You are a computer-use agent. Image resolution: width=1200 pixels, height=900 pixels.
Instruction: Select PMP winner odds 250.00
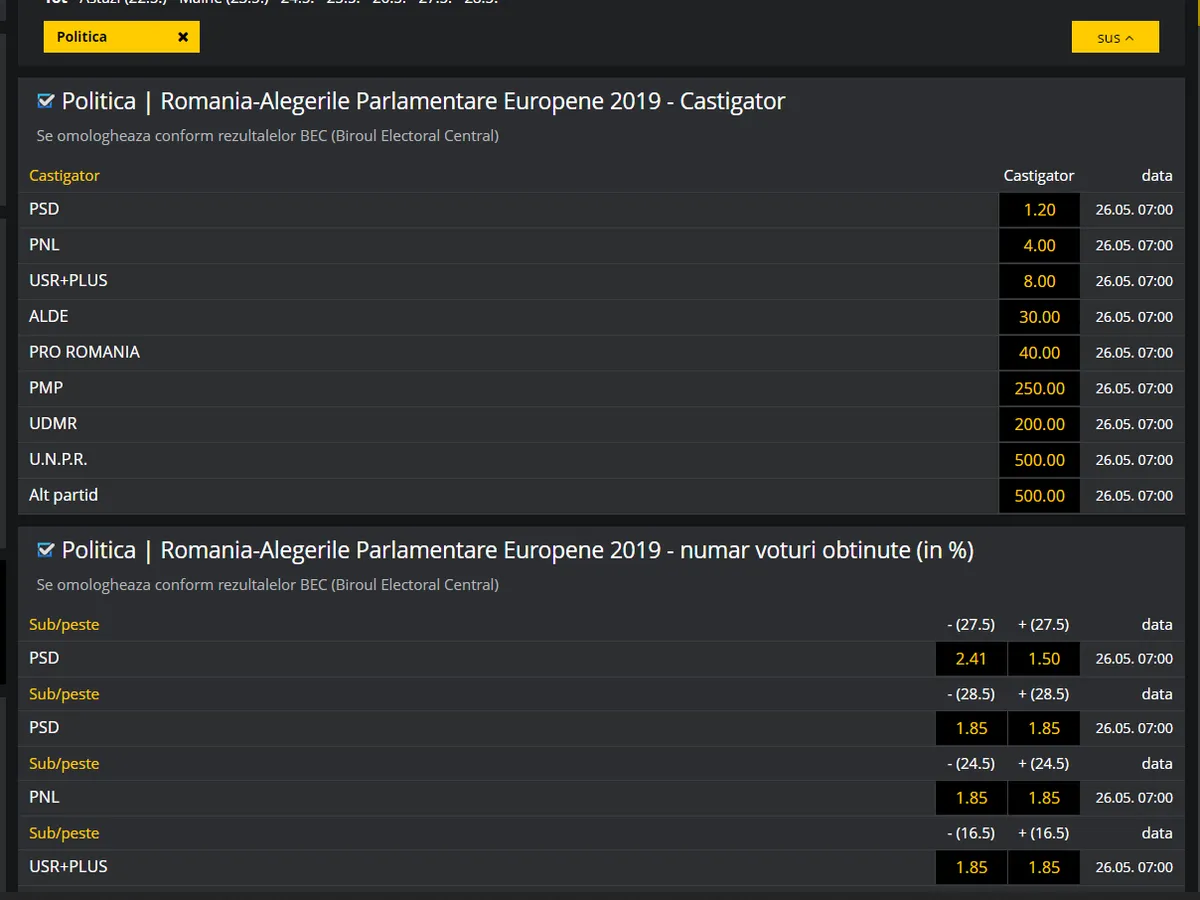tap(1039, 389)
